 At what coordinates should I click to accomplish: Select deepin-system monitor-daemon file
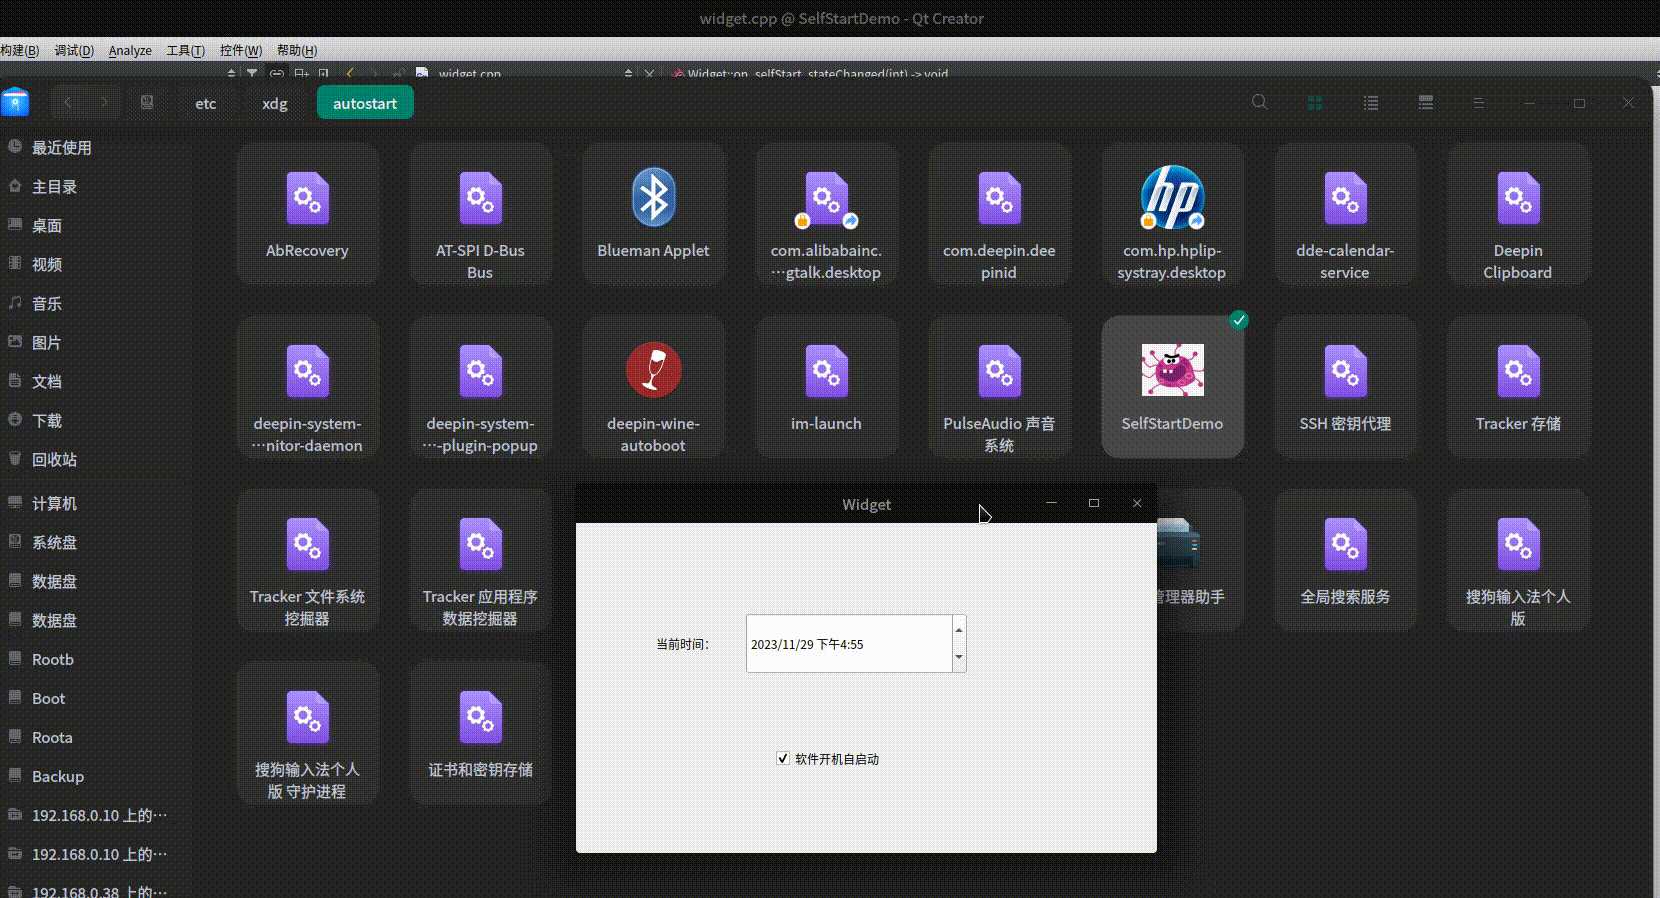pos(307,387)
